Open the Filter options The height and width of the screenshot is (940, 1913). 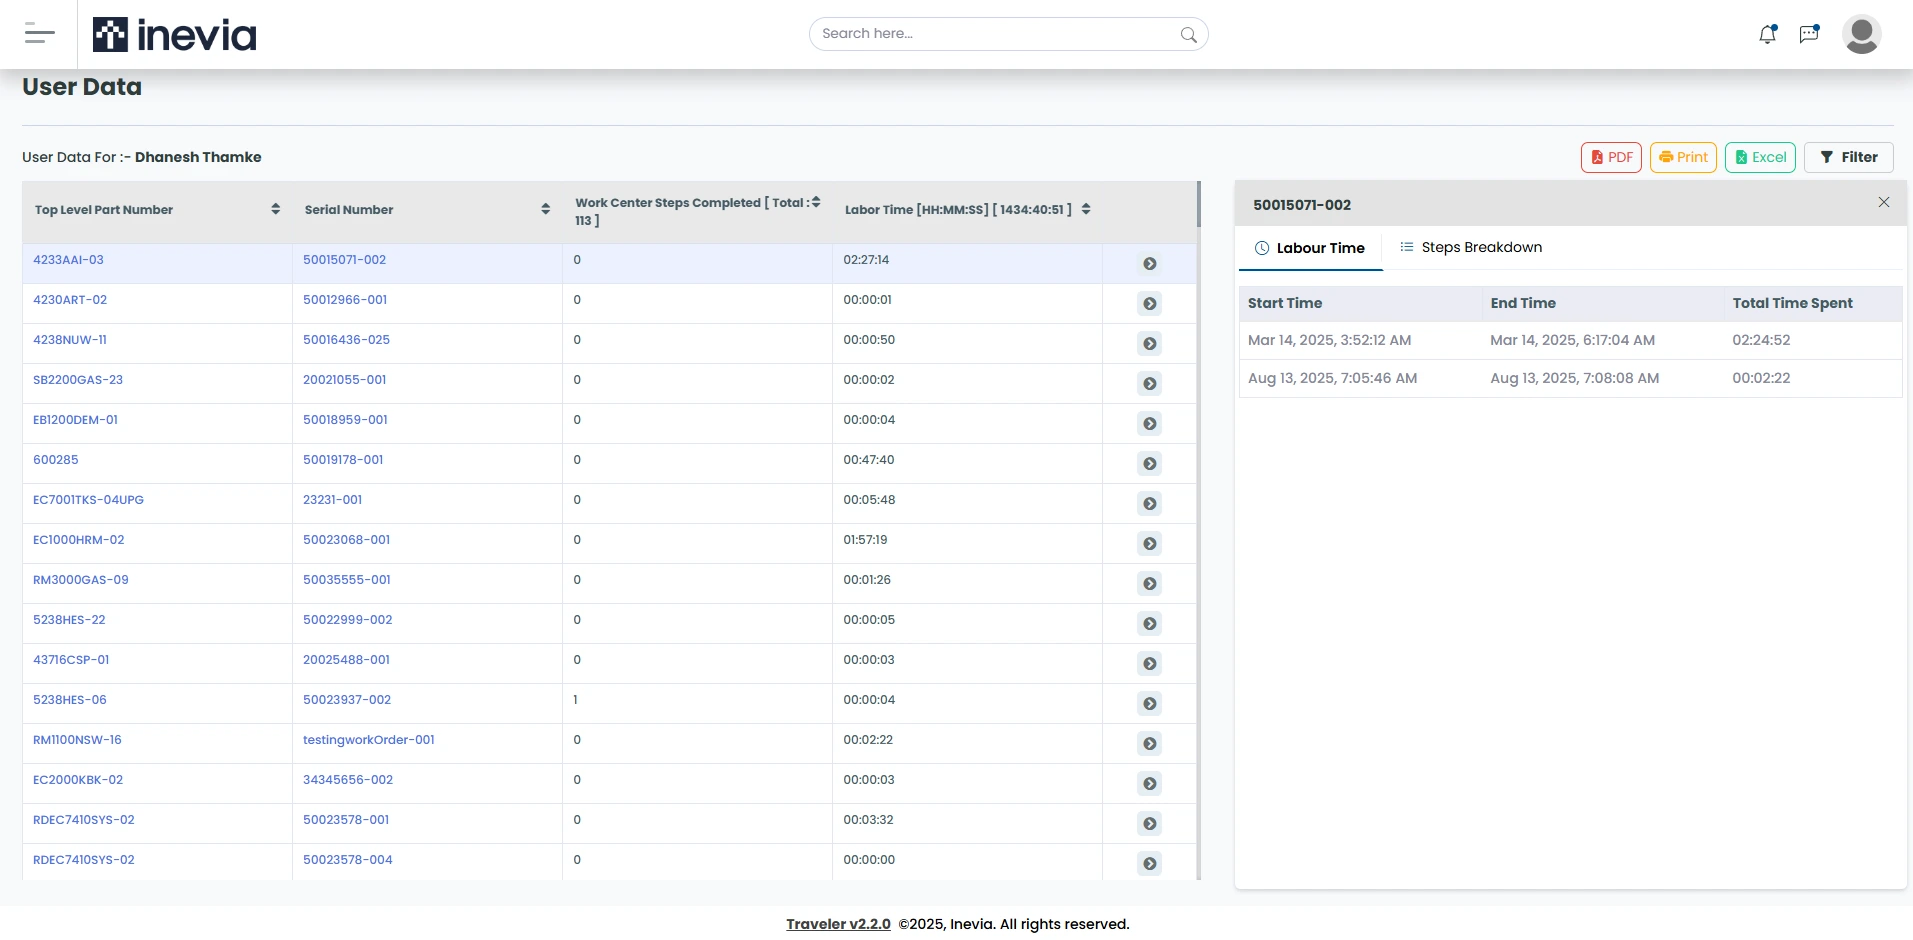coord(1848,157)
